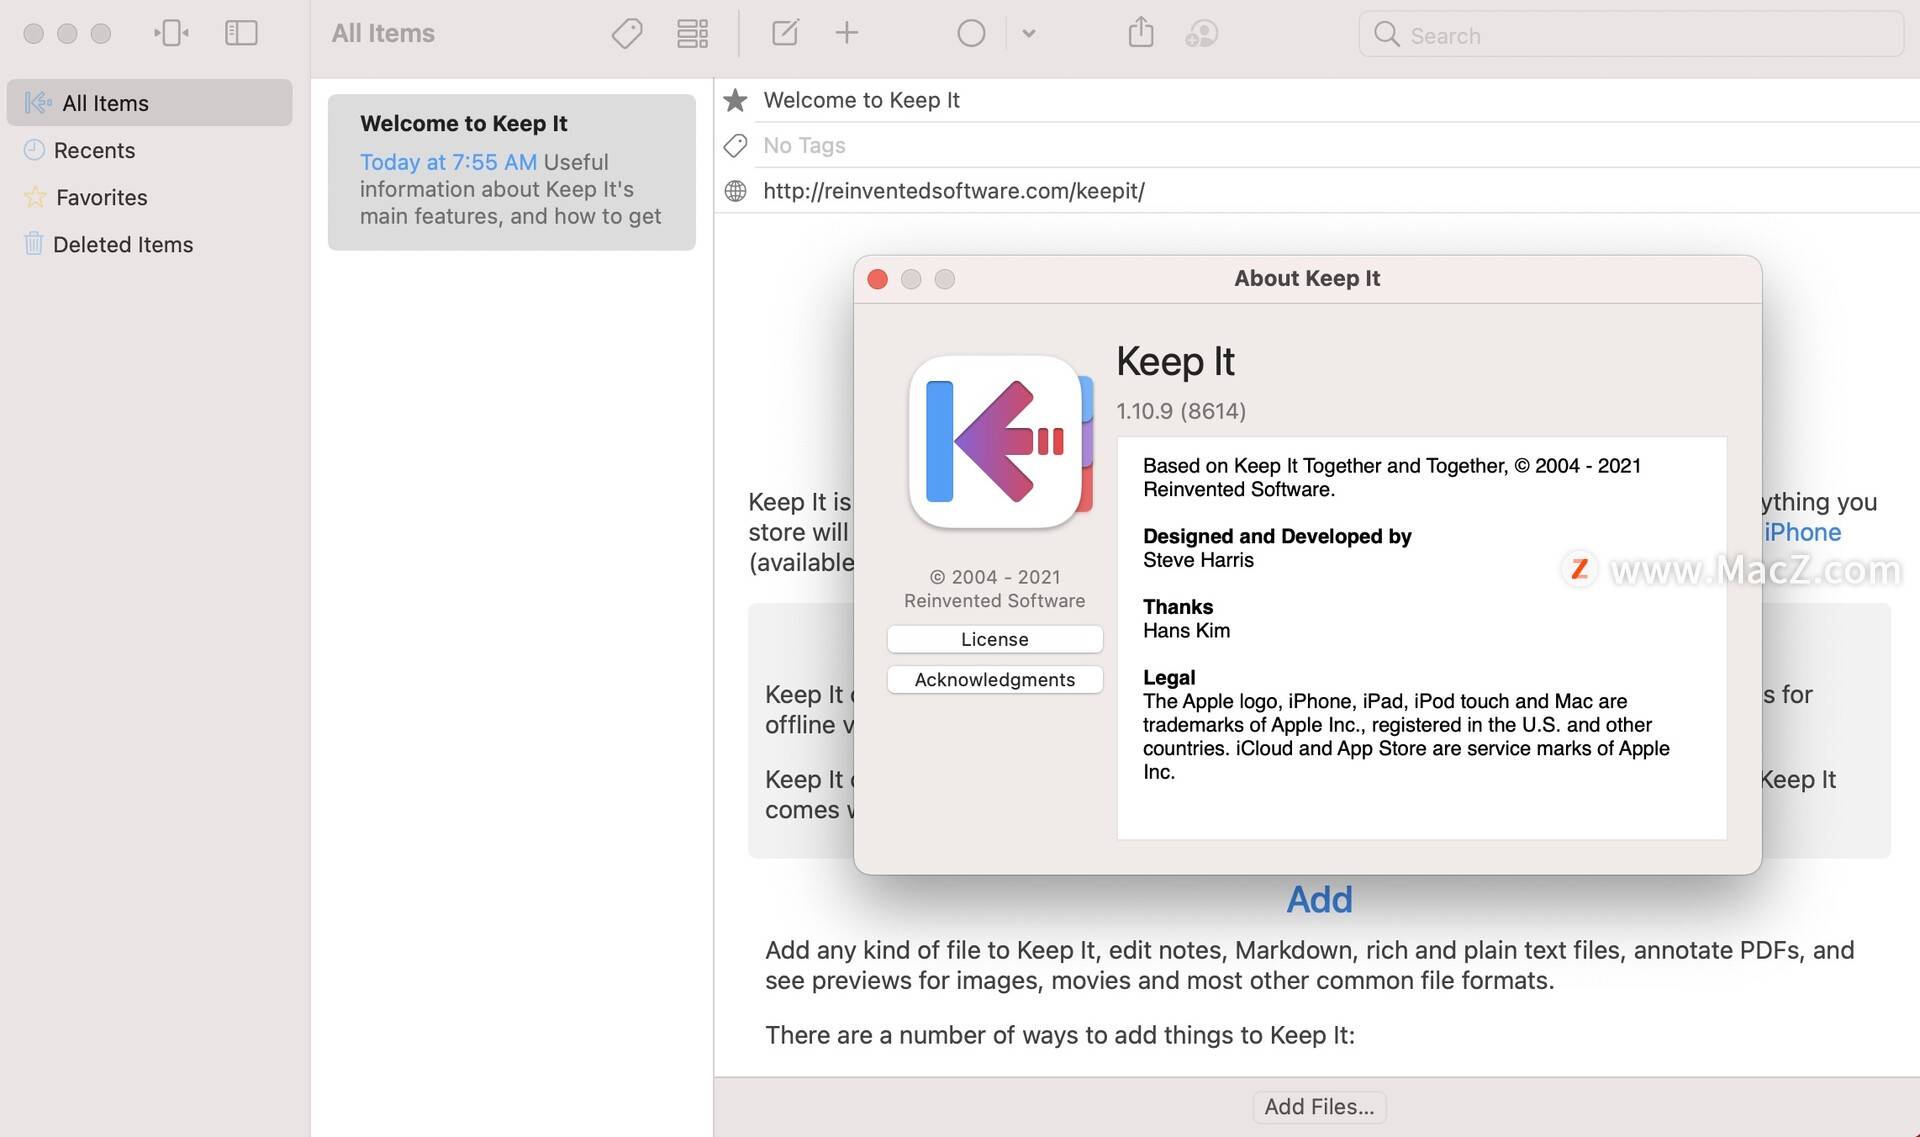Viewport: 1920px width, 1137px height.
Task: Click the Add Files... button
Action: tap(1319, 1107)
